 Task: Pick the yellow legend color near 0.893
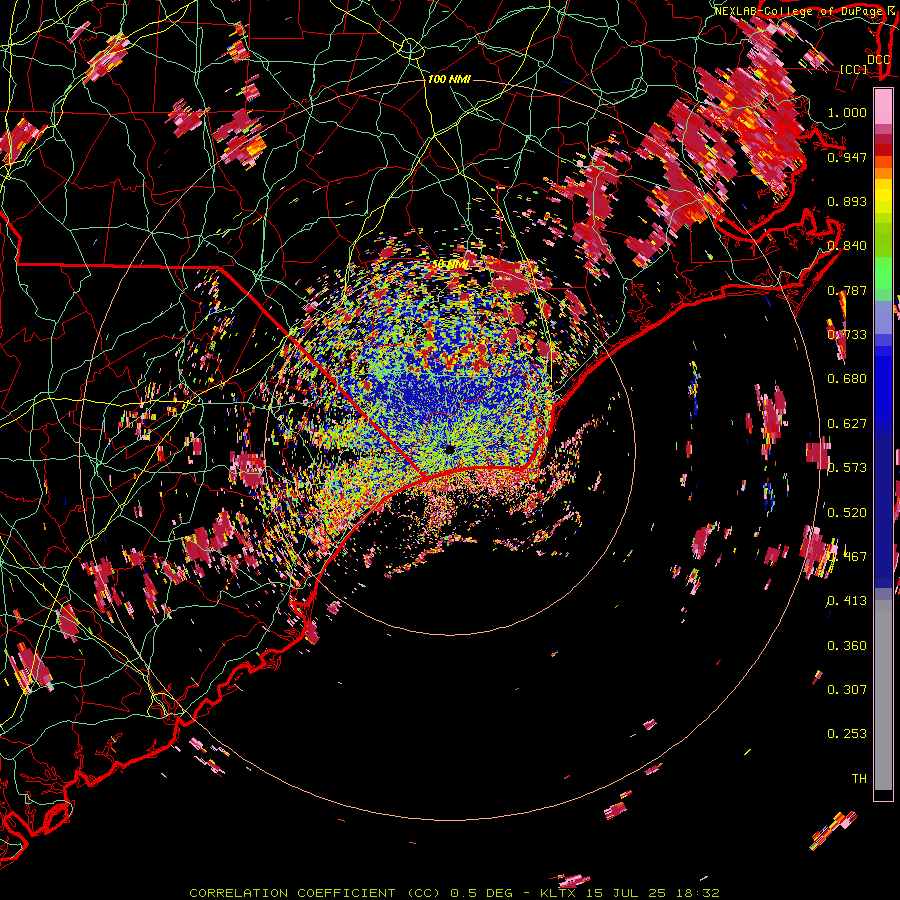(883, 196)
